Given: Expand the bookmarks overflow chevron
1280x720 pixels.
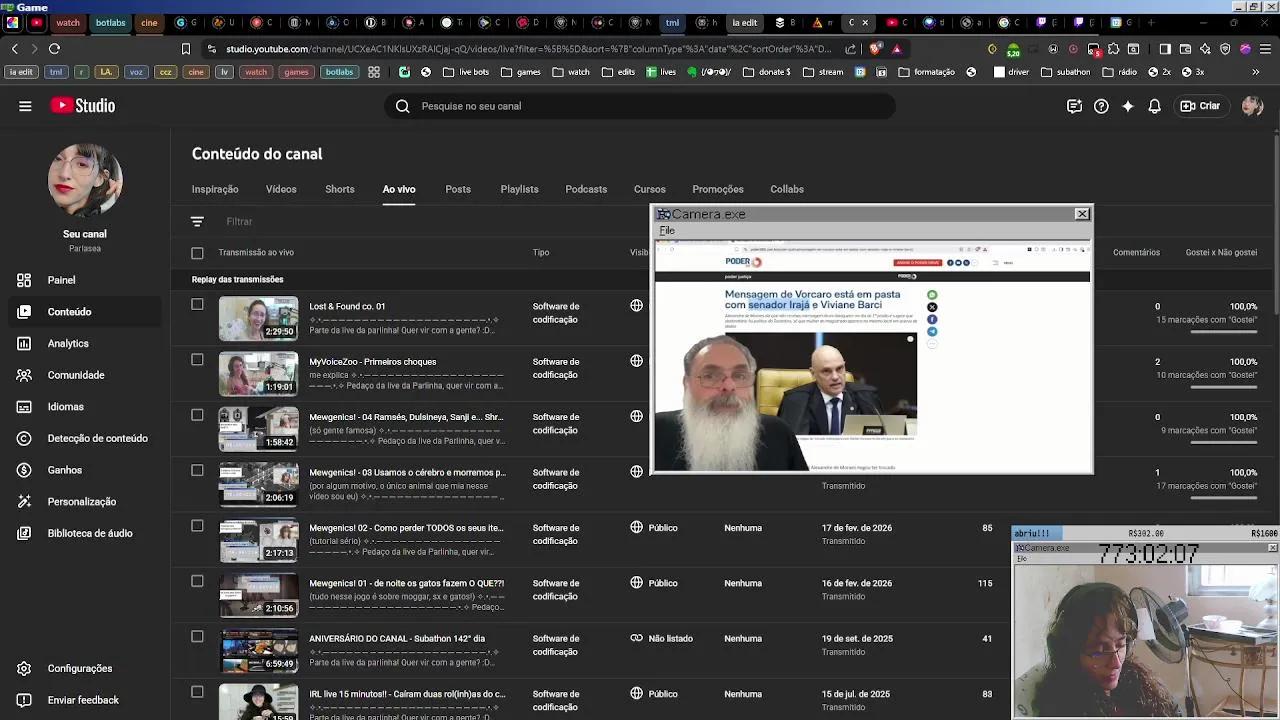Looking at the screenshot, I should point(1256,72).
